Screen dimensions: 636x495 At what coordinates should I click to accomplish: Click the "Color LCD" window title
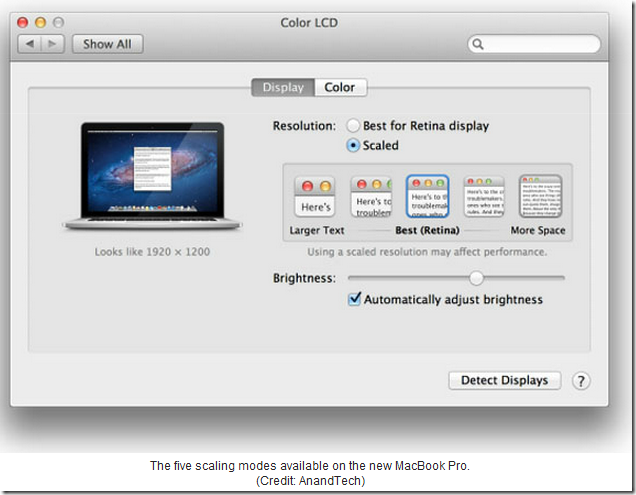(x=309, y=23)
